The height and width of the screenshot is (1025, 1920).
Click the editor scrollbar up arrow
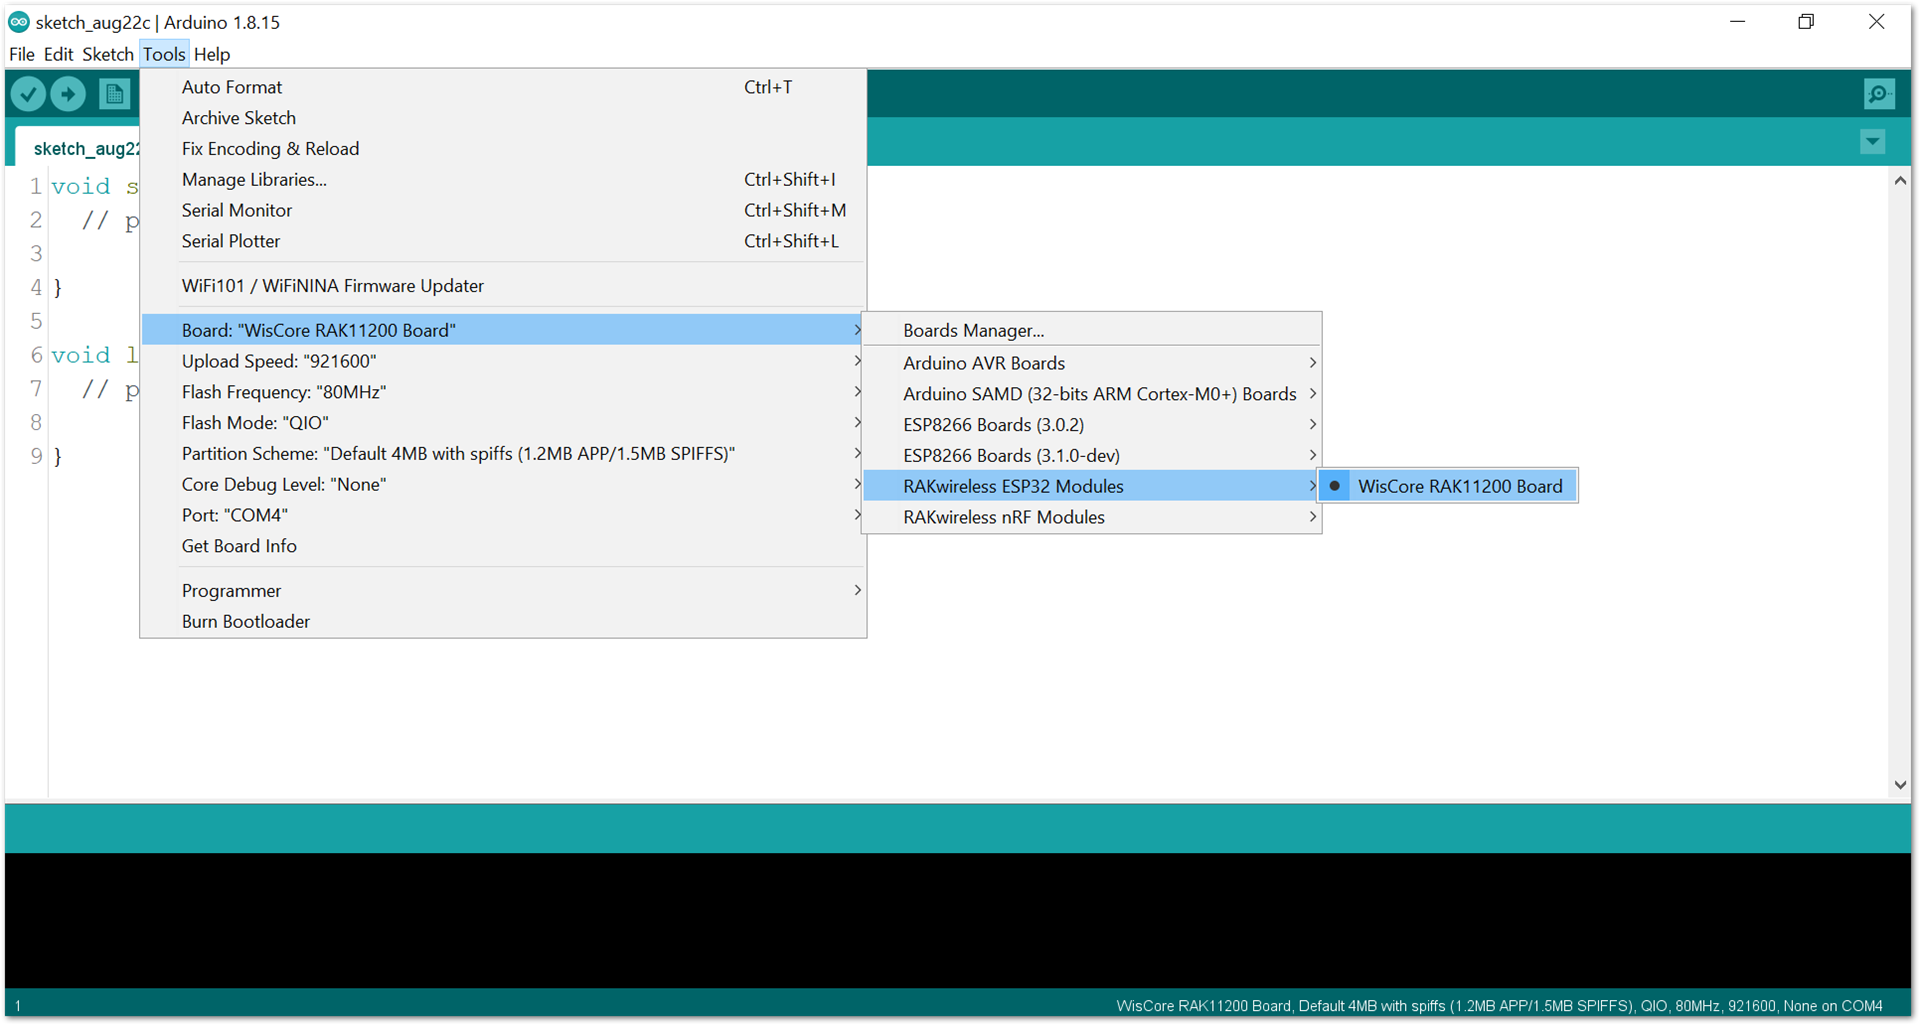coord(1900,181)
